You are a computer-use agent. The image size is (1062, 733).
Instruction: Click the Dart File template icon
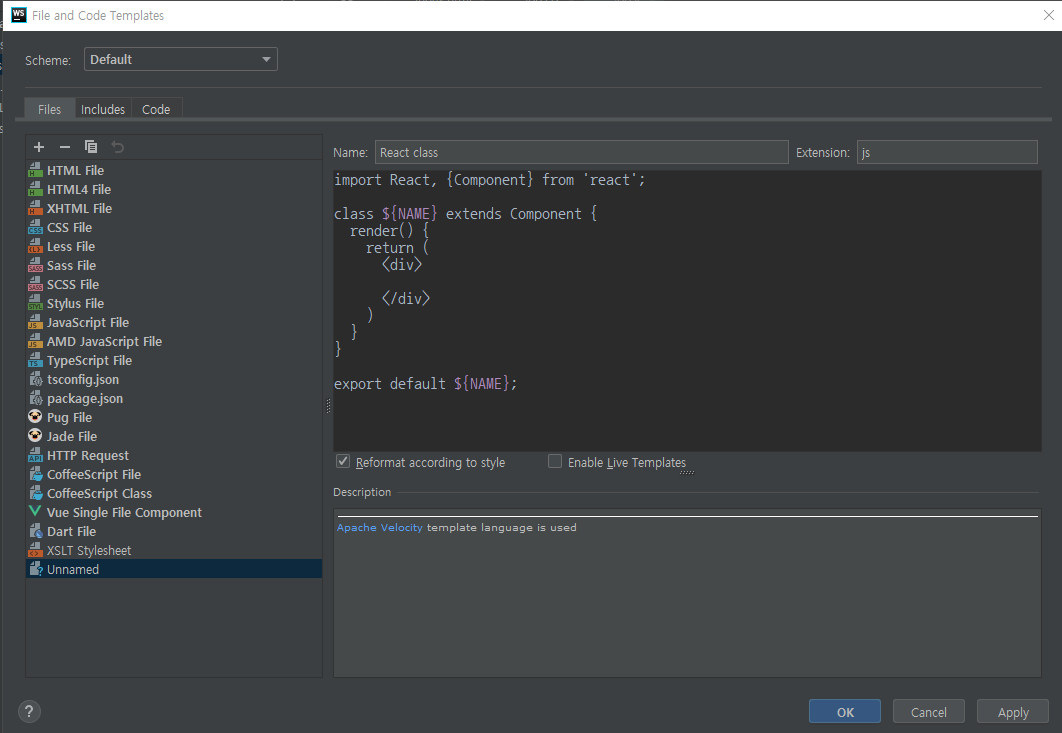(x=35, y=531)
